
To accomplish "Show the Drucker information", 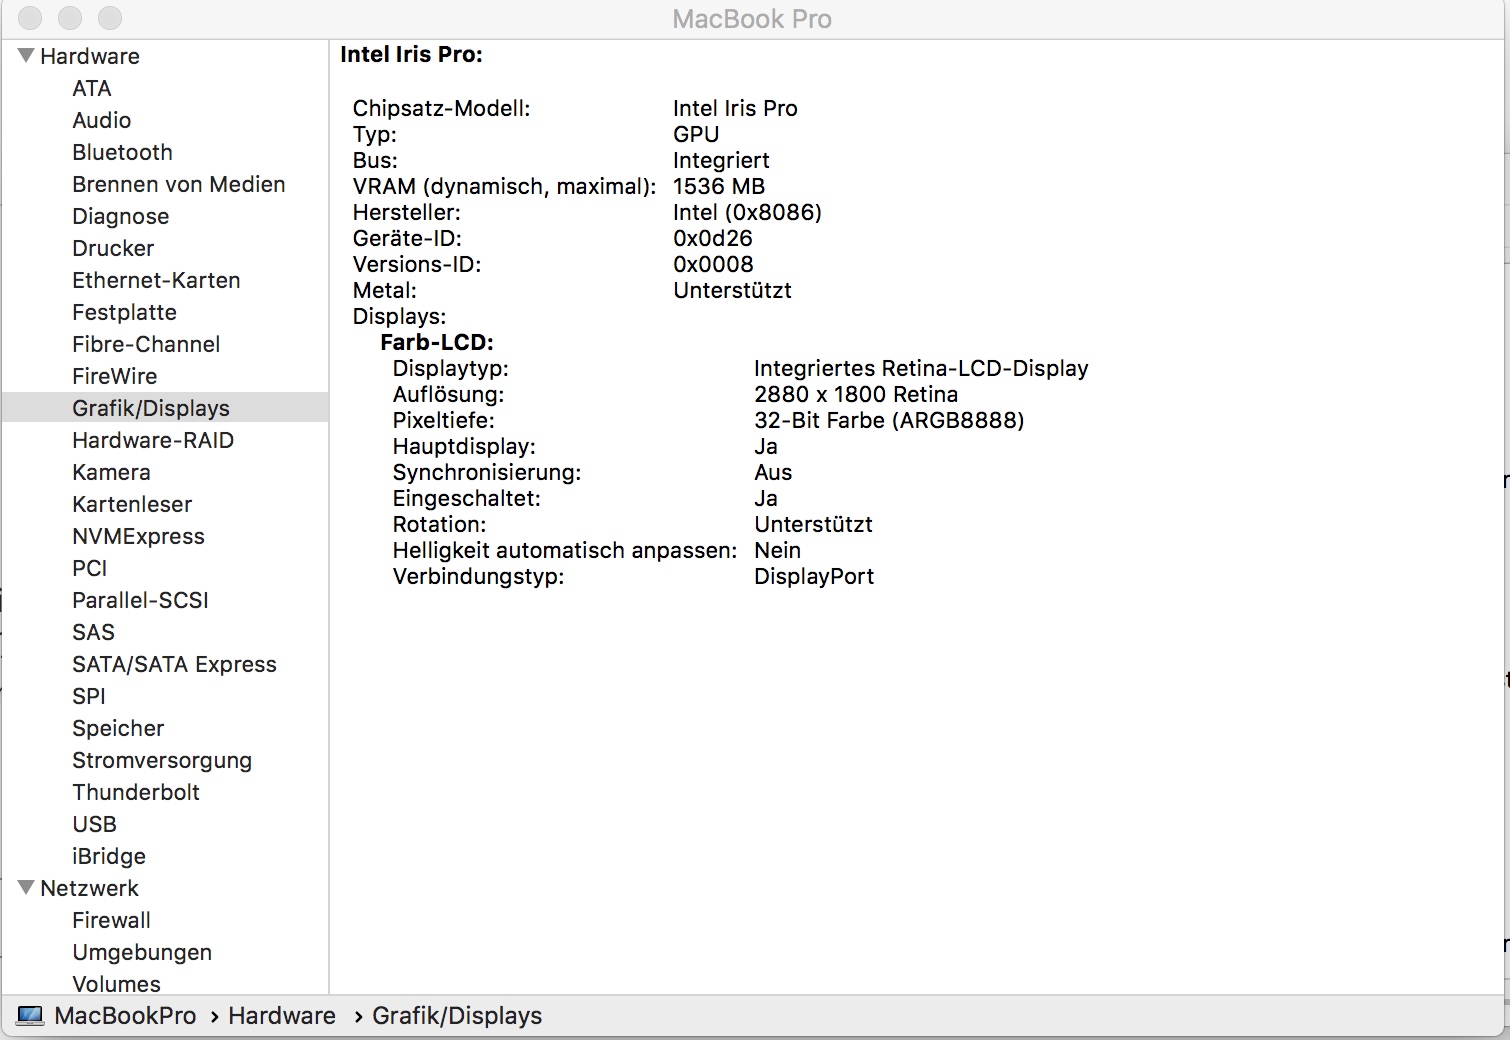I will [x=113, y=248].
